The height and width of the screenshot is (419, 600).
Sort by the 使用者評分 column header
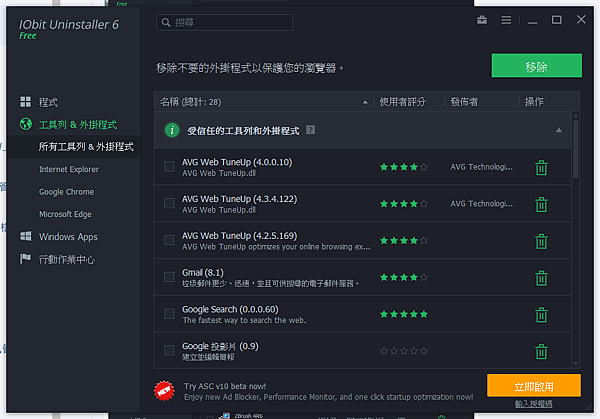(402, 102)
